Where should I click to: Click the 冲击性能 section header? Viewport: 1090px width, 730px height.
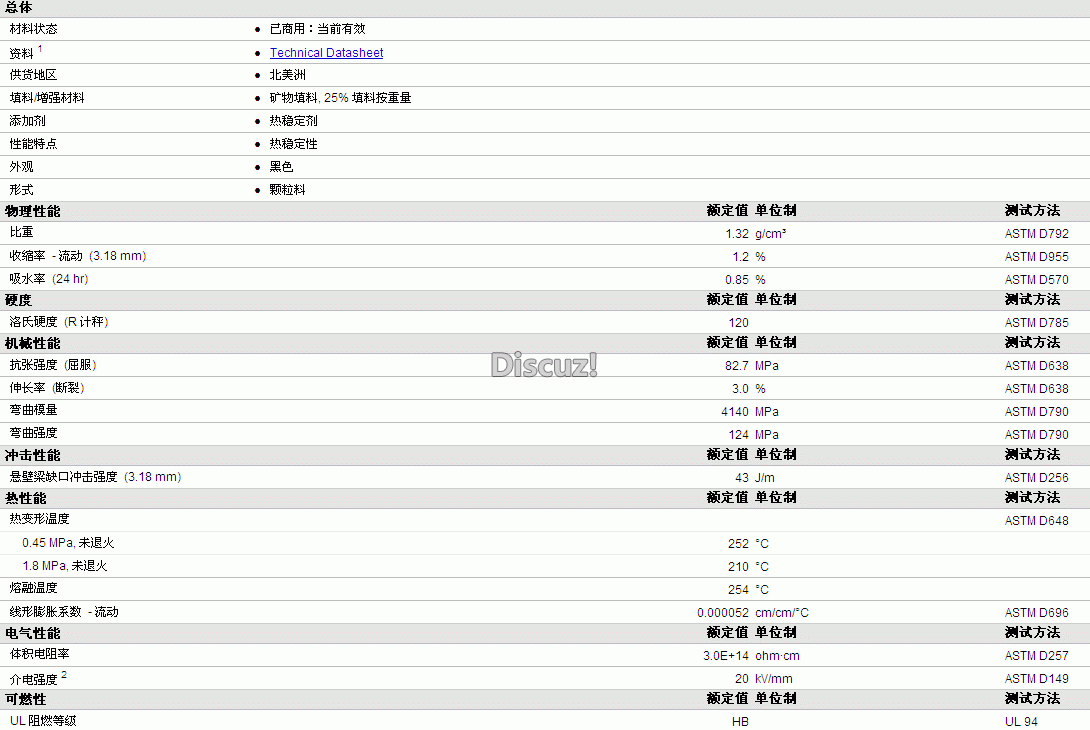[33, 456]
